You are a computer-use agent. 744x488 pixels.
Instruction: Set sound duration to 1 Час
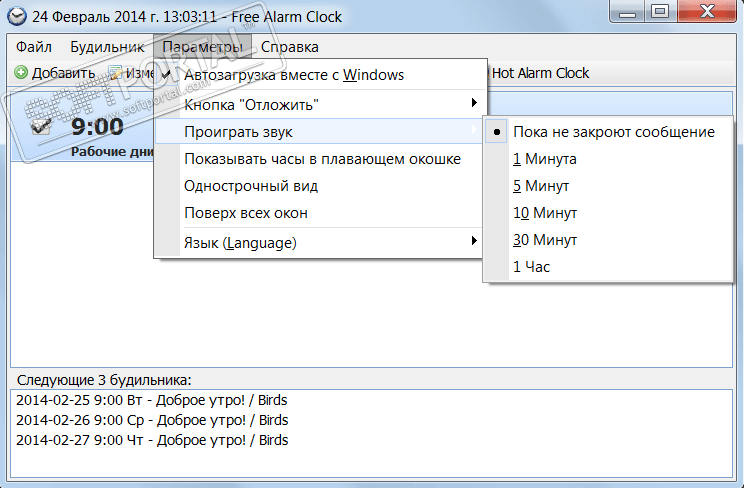[608, 267]
